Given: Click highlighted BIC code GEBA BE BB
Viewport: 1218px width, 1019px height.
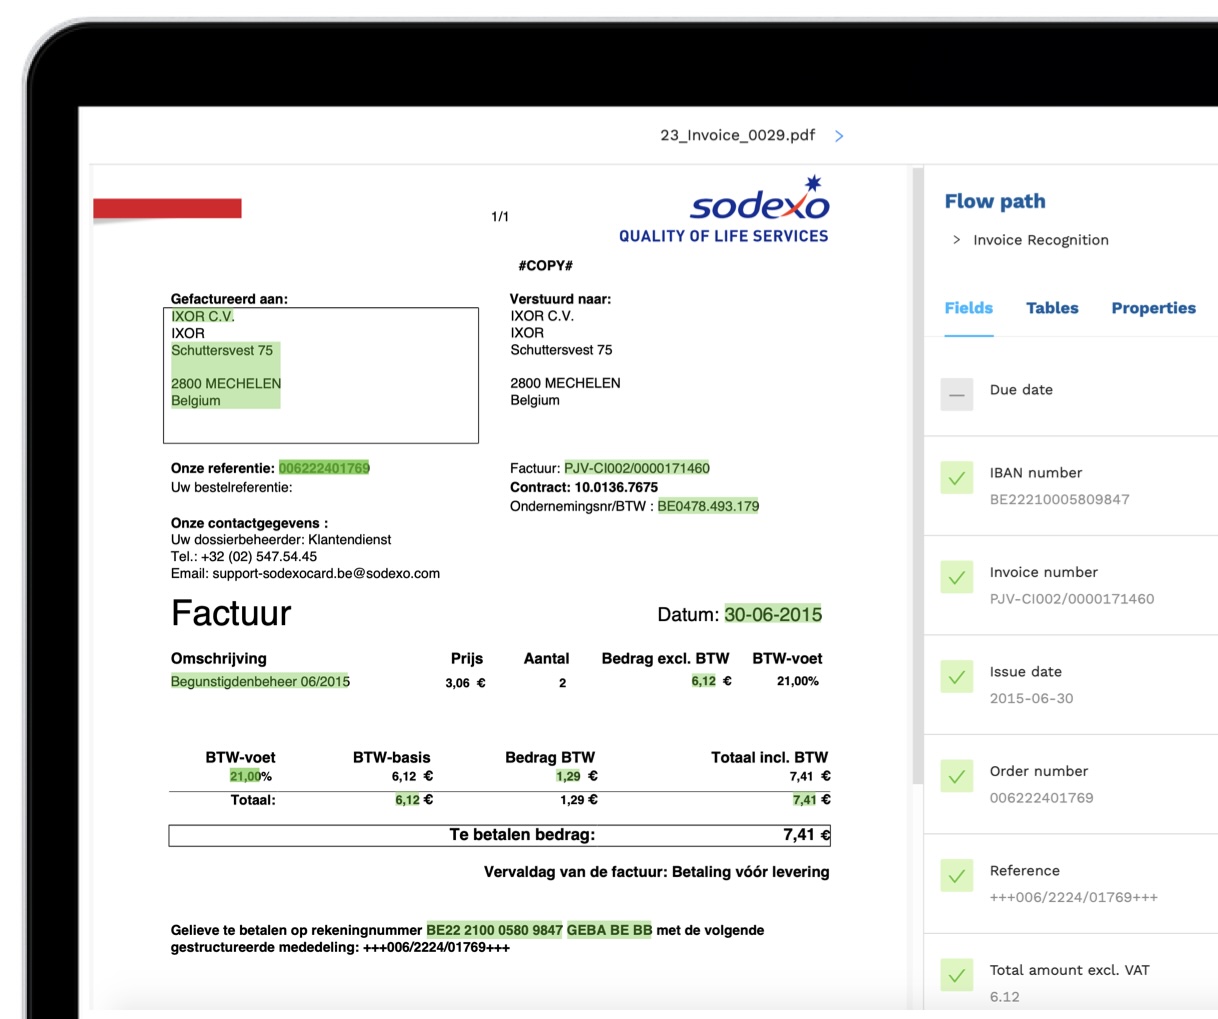Looking at the screenshot, I should 609,930.
